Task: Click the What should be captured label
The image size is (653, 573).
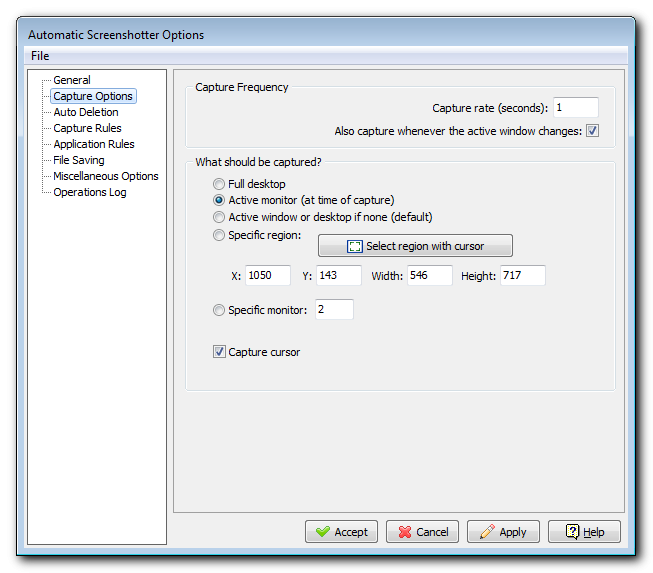Action: 258,162
